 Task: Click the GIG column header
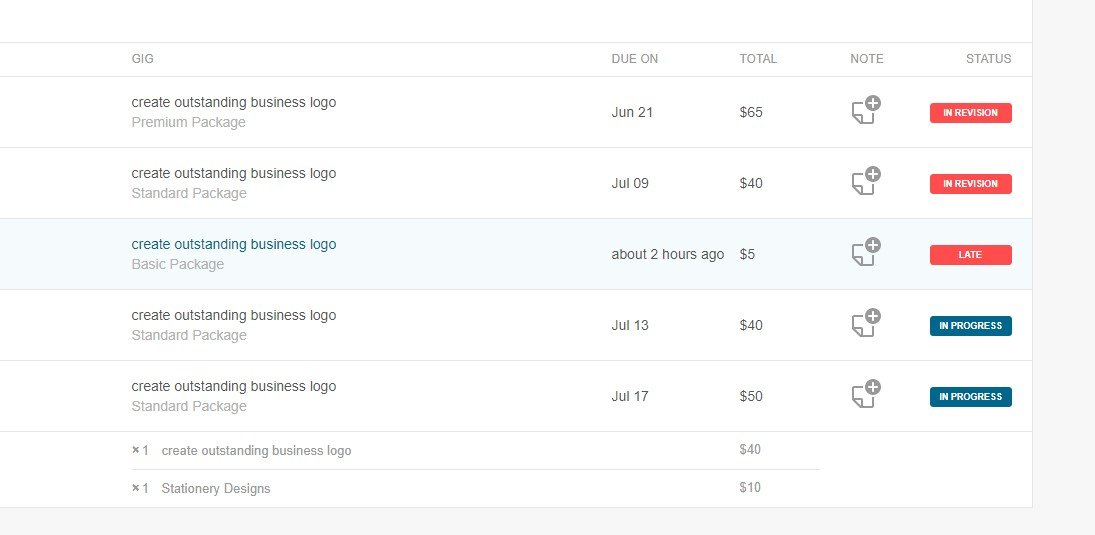pyautogui.click(x=142, y=59)
